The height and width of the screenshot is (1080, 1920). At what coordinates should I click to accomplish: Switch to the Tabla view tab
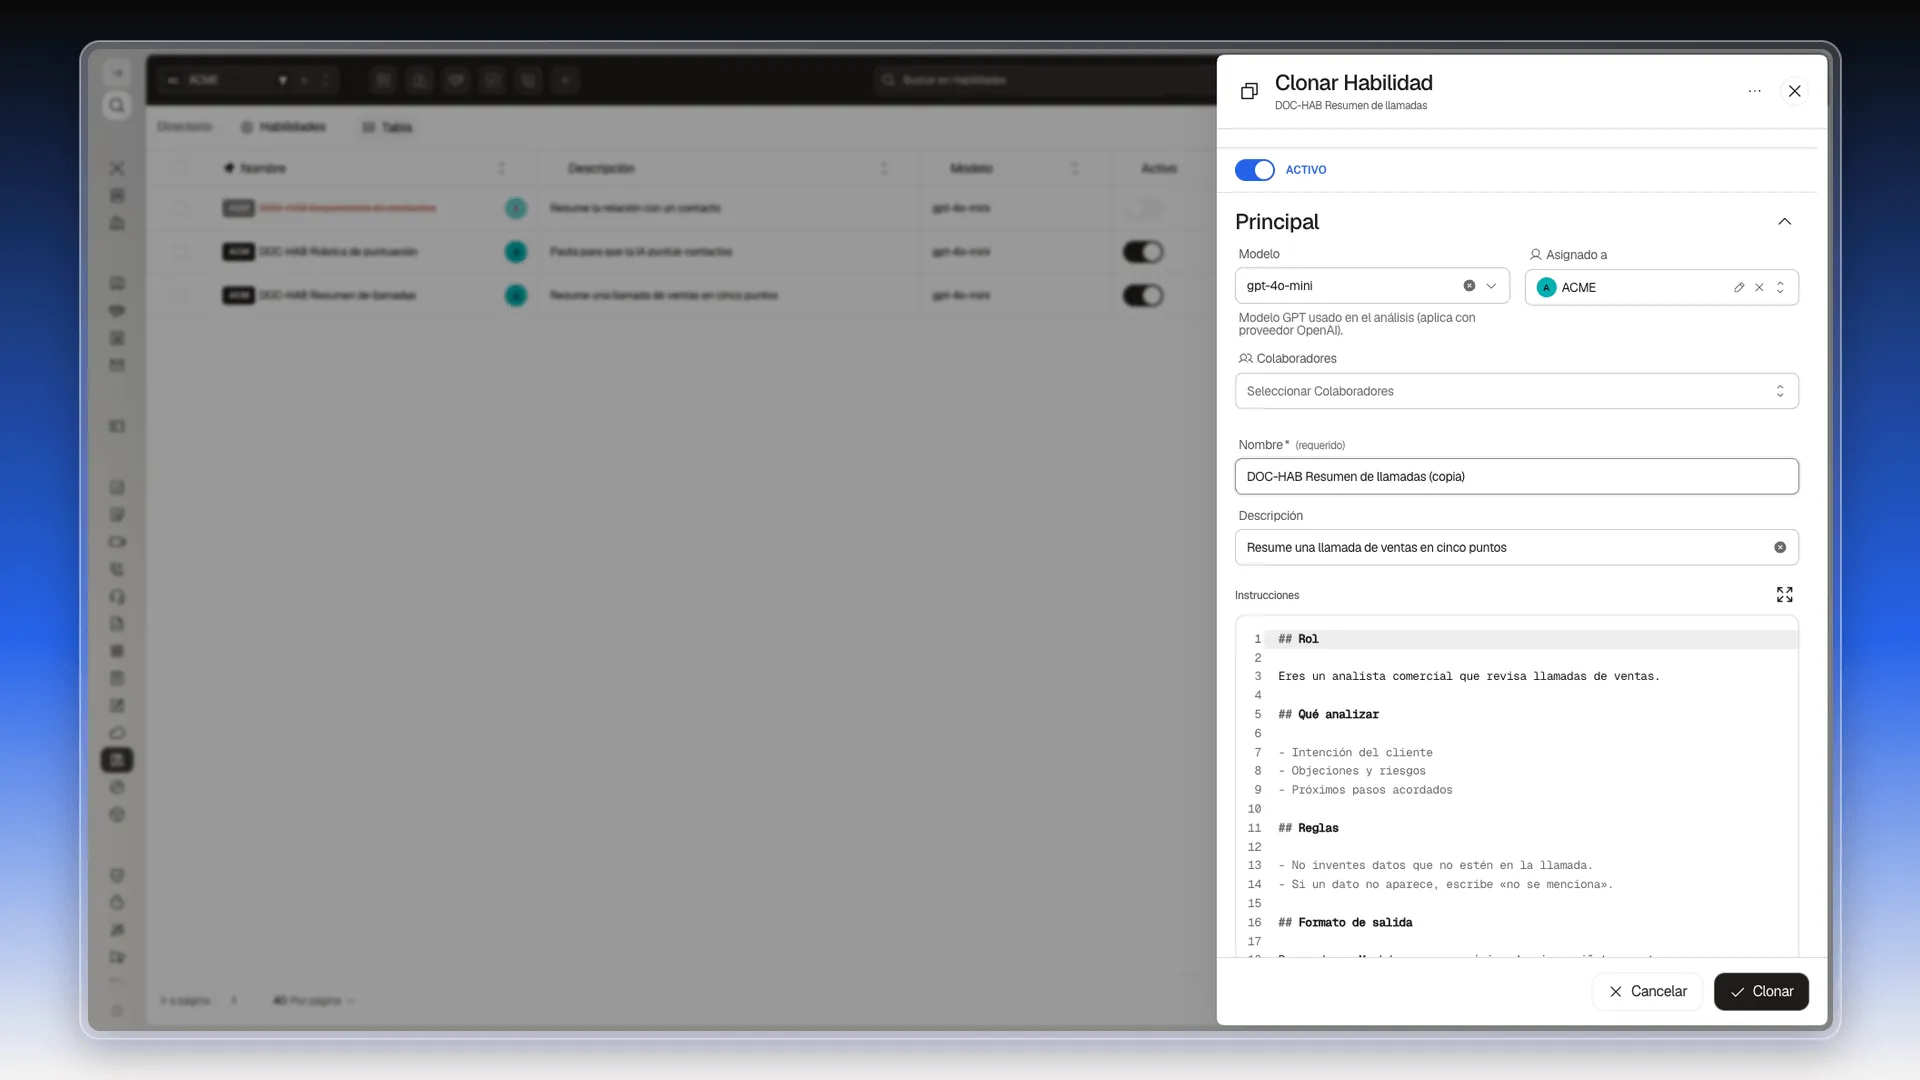pos(387,127)
